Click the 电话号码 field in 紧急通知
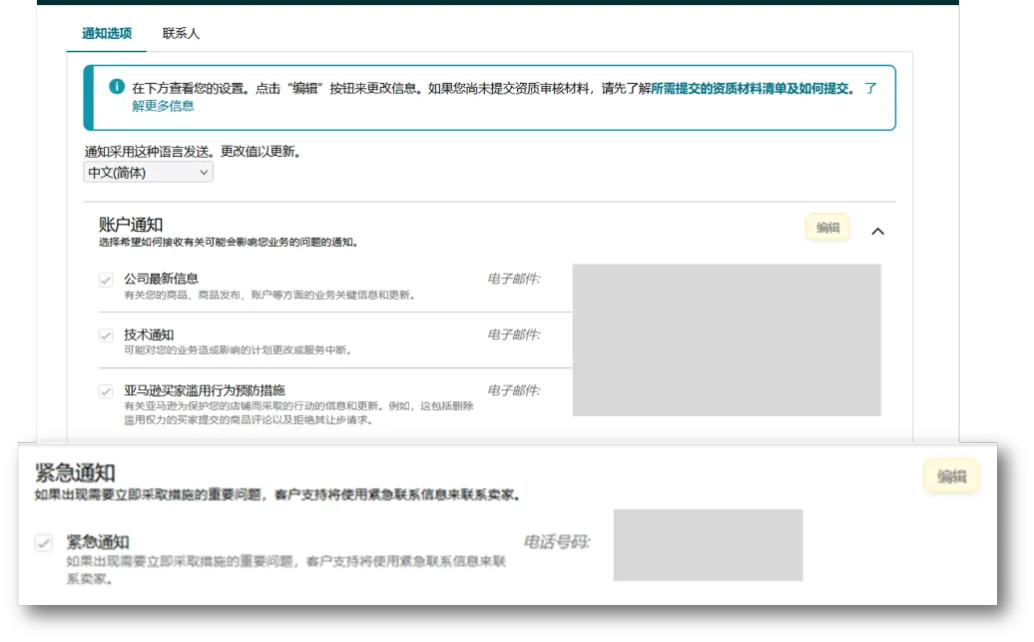 (710, 545)
